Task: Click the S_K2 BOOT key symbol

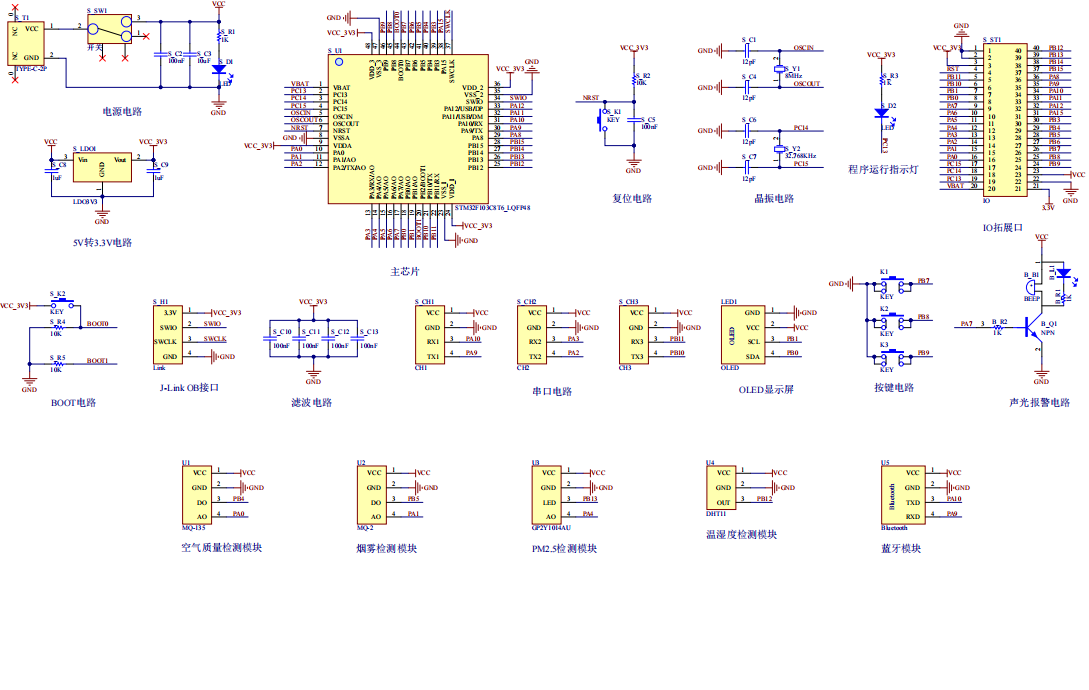Action: [x=62, y=304]
